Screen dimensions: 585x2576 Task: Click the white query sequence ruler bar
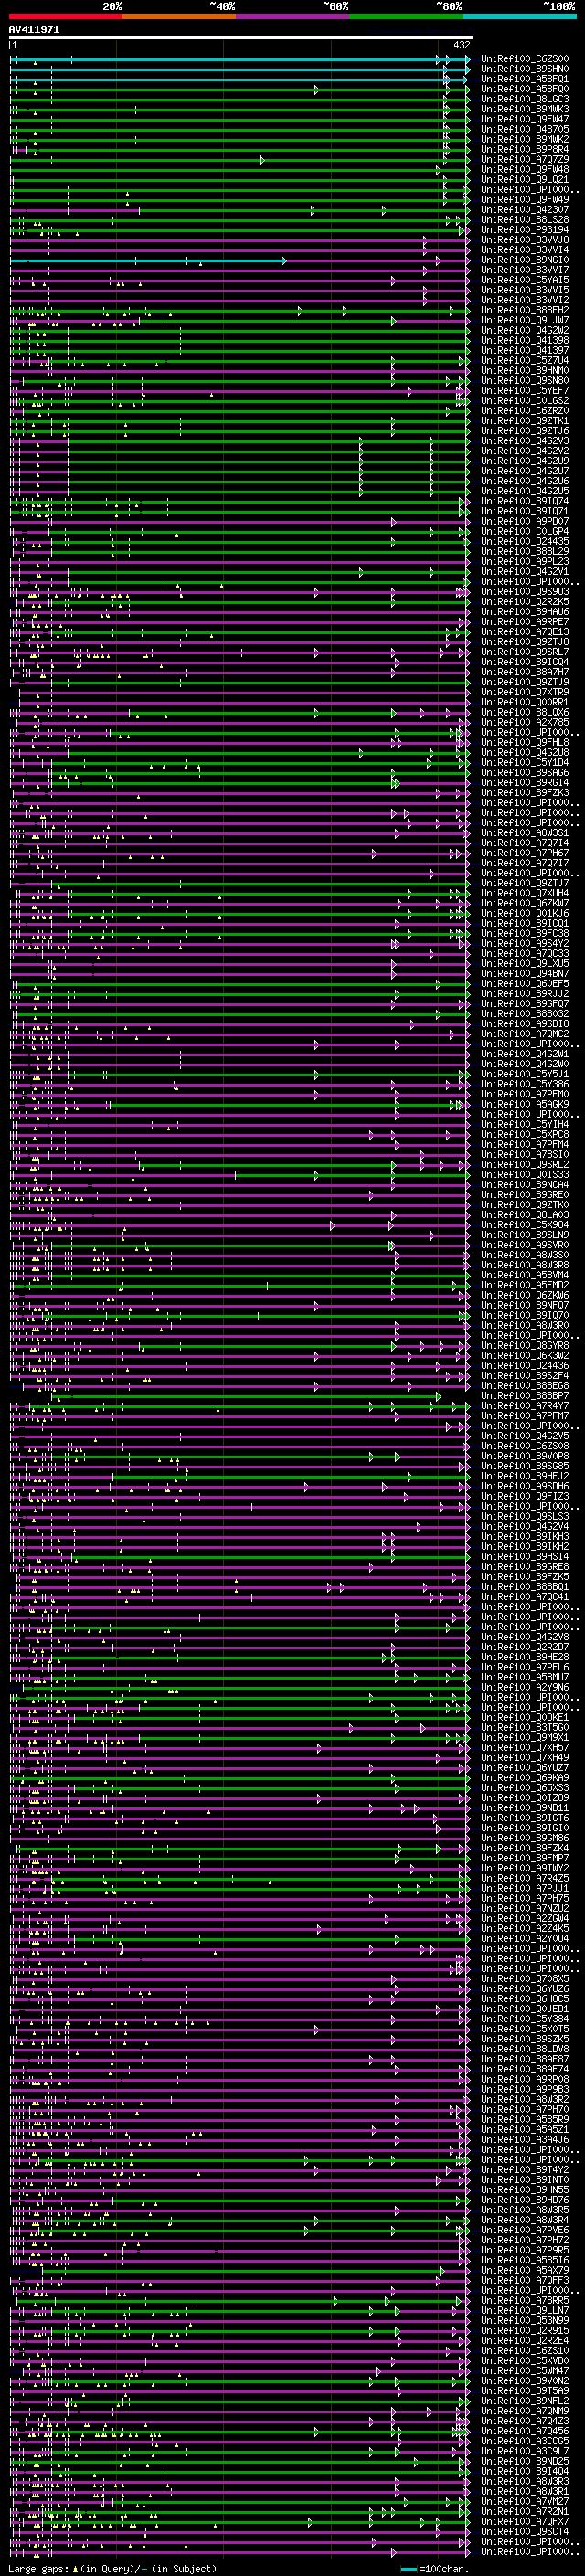(241, 37)
